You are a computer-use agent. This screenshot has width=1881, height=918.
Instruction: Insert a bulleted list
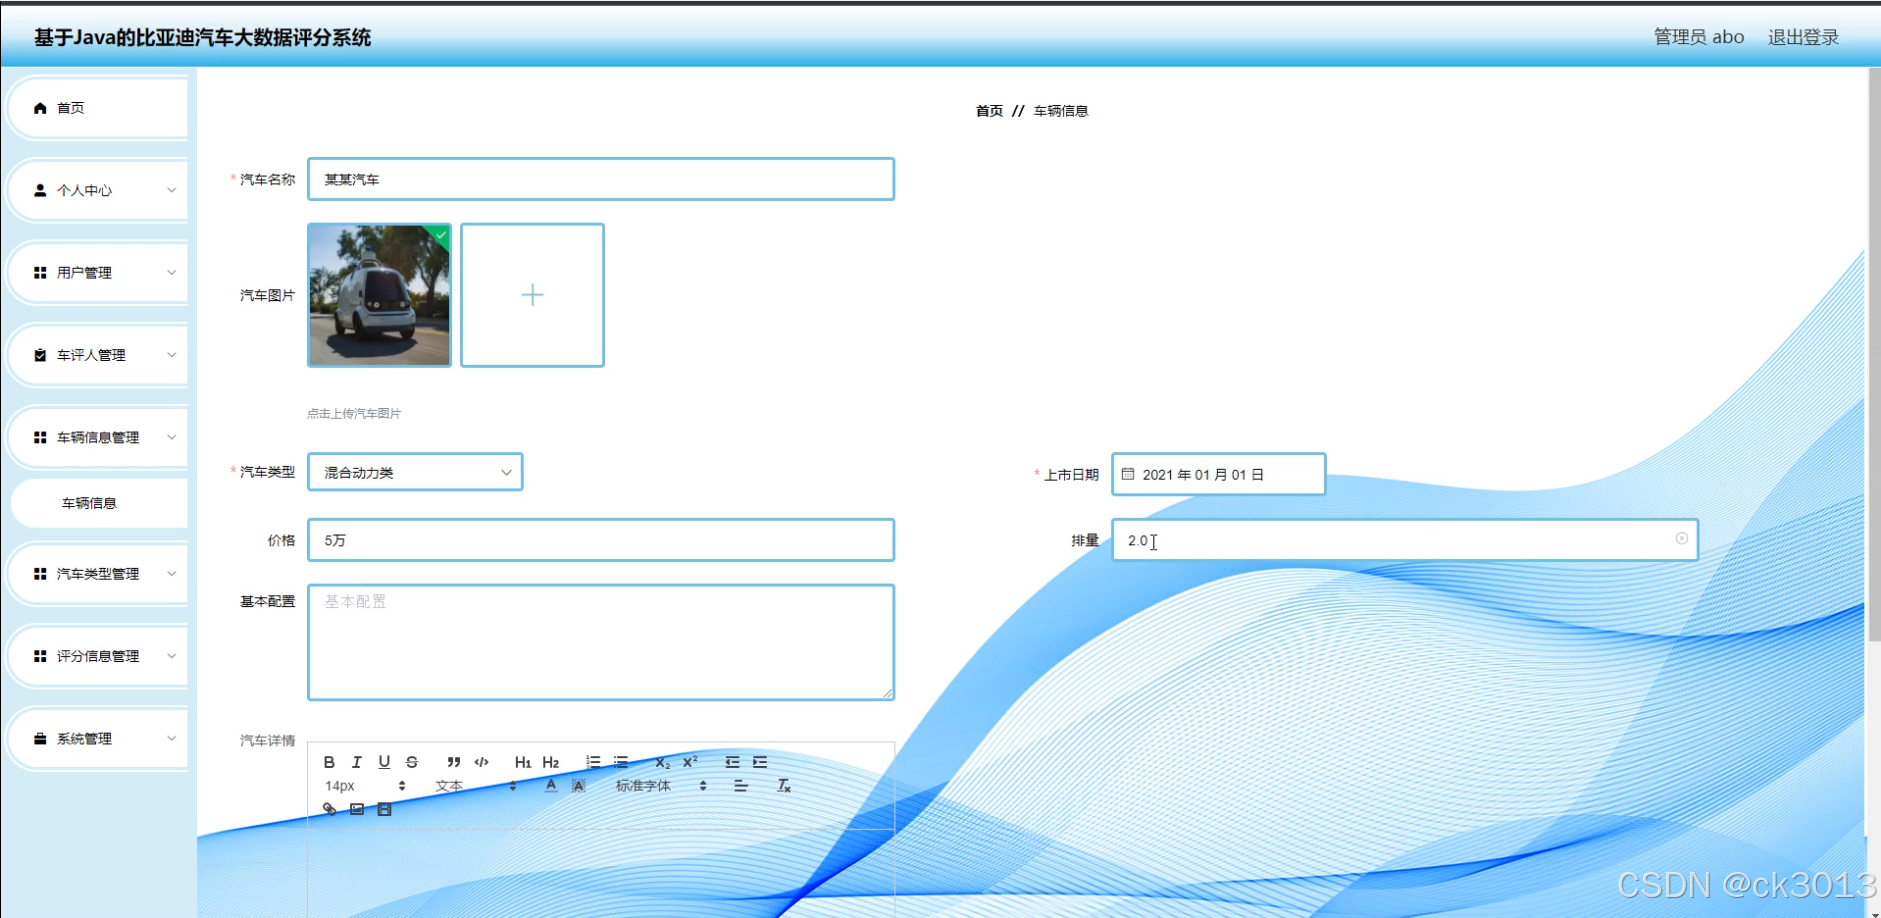tap(621, 762)
